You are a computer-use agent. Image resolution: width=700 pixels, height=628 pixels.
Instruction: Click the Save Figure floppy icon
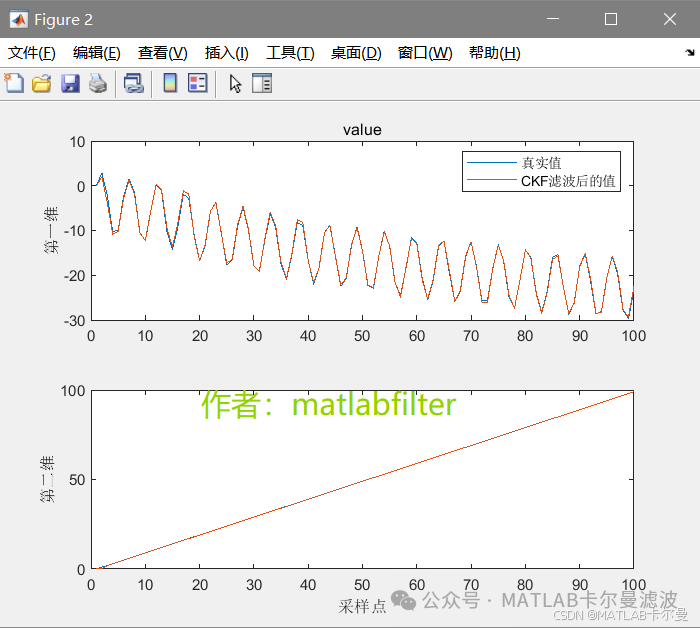click(x=70, y=83)
